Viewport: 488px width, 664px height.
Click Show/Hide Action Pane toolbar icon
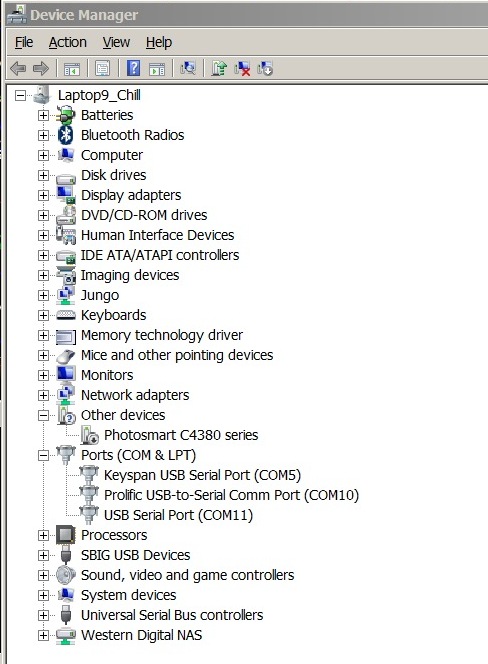click(x=157, y=68)
